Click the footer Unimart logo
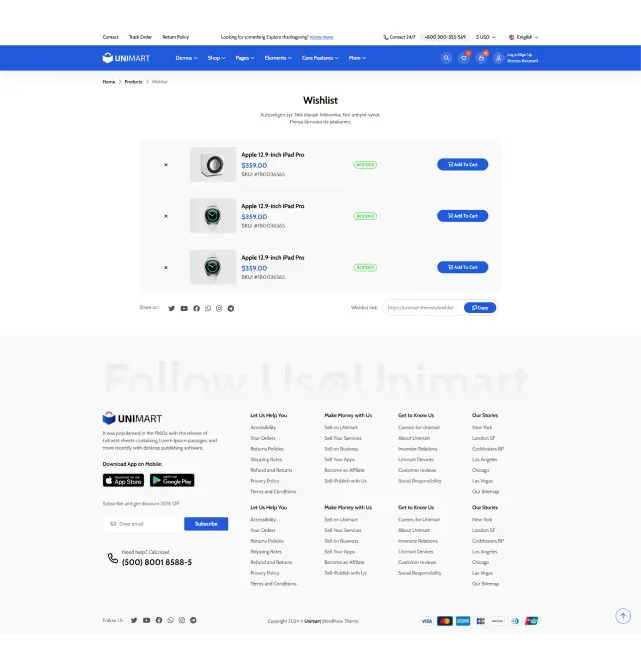Viewport: 641px width, 663px height. coord(132,418)
